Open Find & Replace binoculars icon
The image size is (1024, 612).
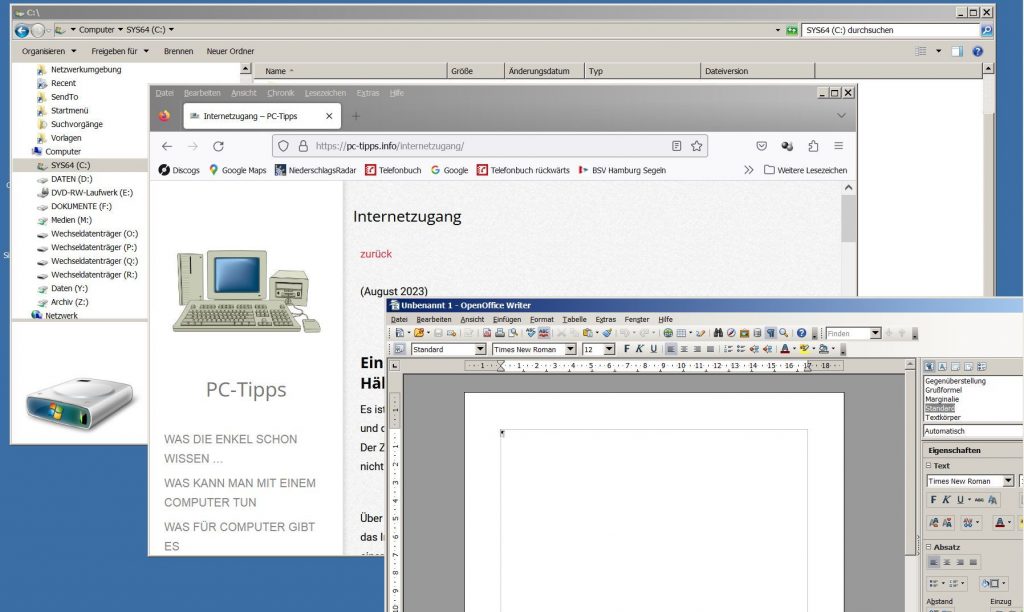point(718,333)
